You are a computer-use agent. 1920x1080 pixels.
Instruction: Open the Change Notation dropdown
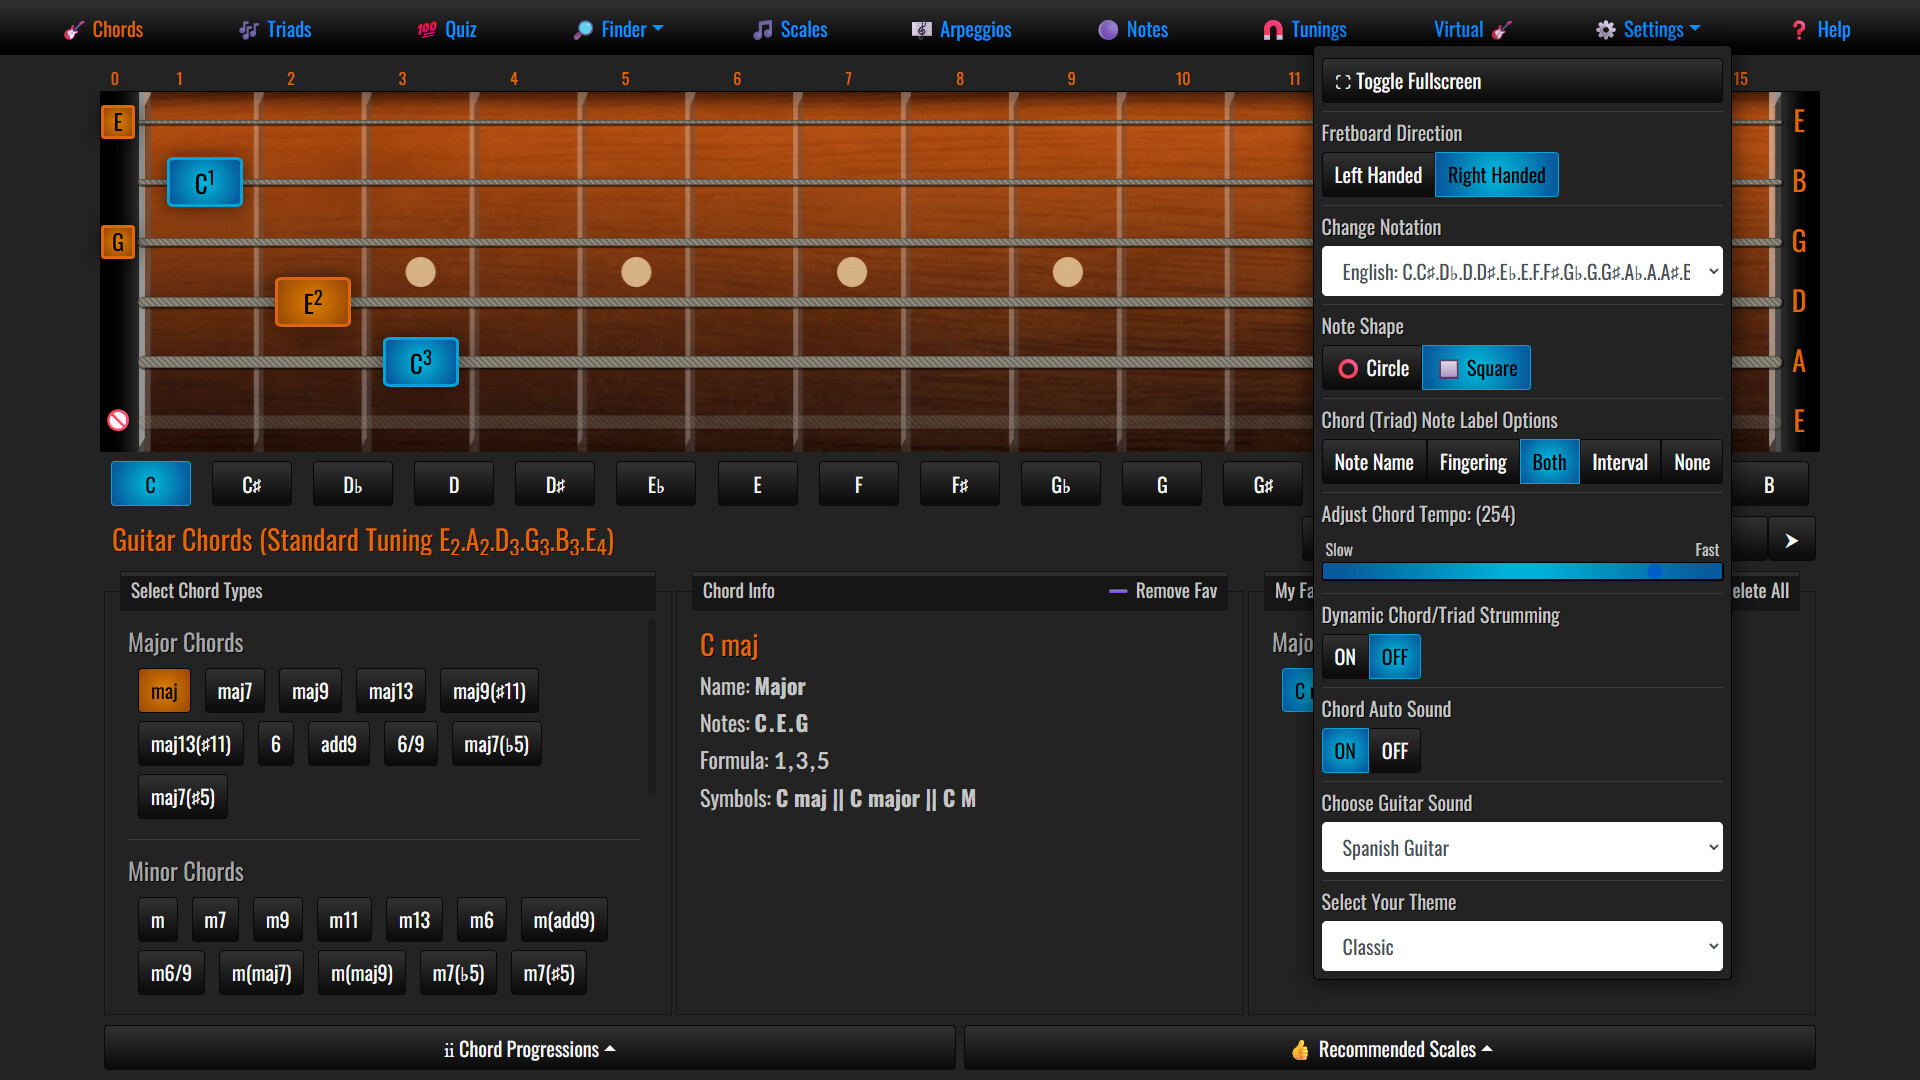point(1521,271)
